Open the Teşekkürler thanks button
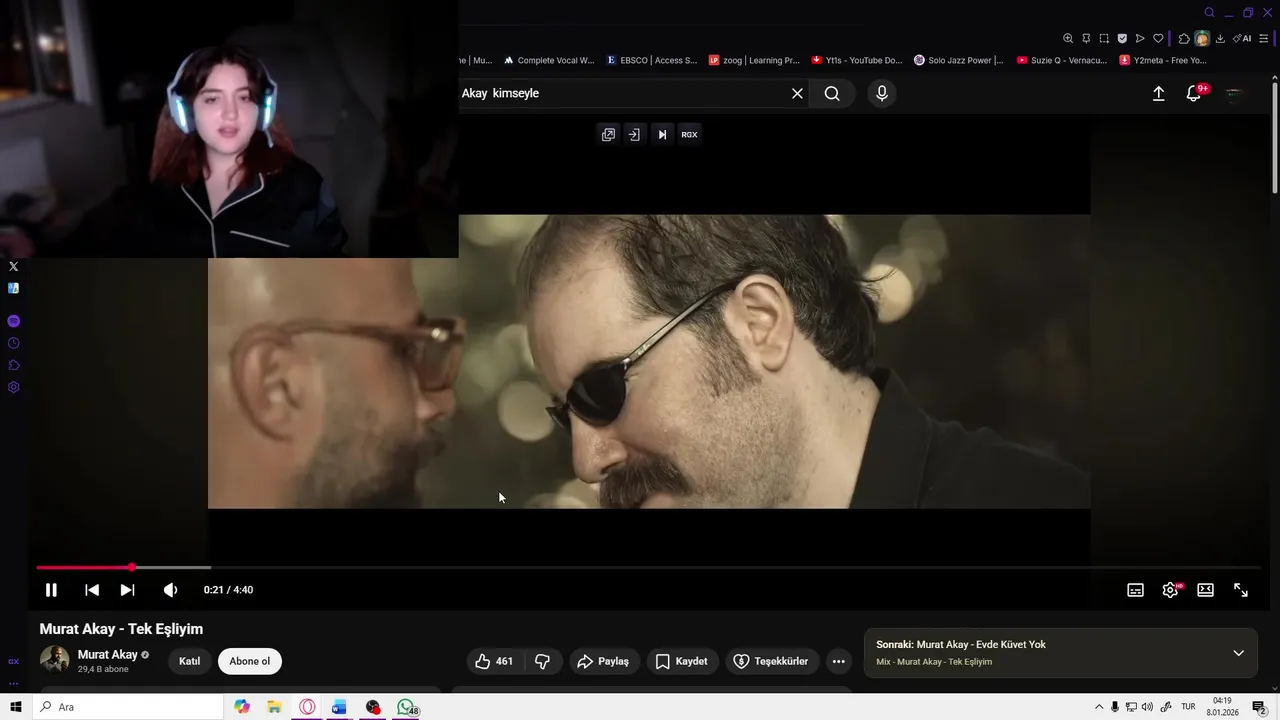Image resolution: width=1280 pixels, height=720 pixels. coord(771,661)
